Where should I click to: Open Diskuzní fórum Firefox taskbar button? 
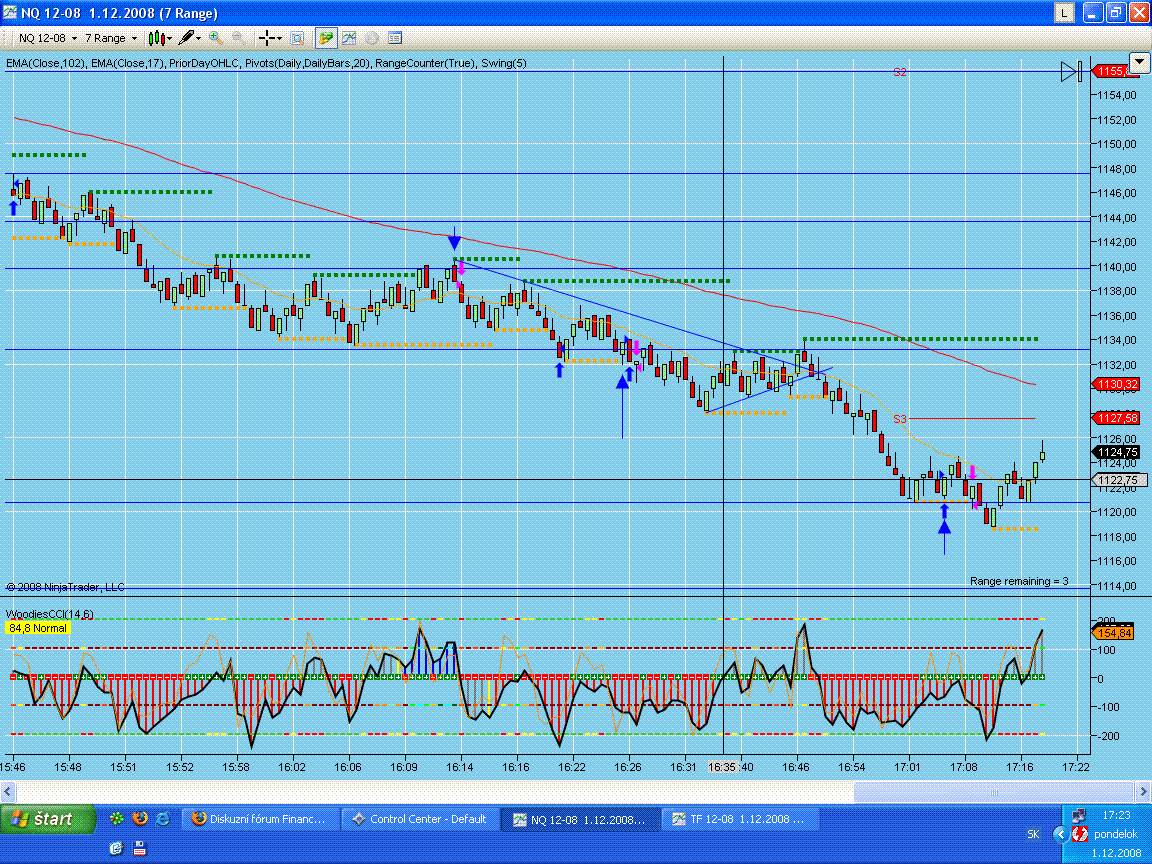[259, 819]
